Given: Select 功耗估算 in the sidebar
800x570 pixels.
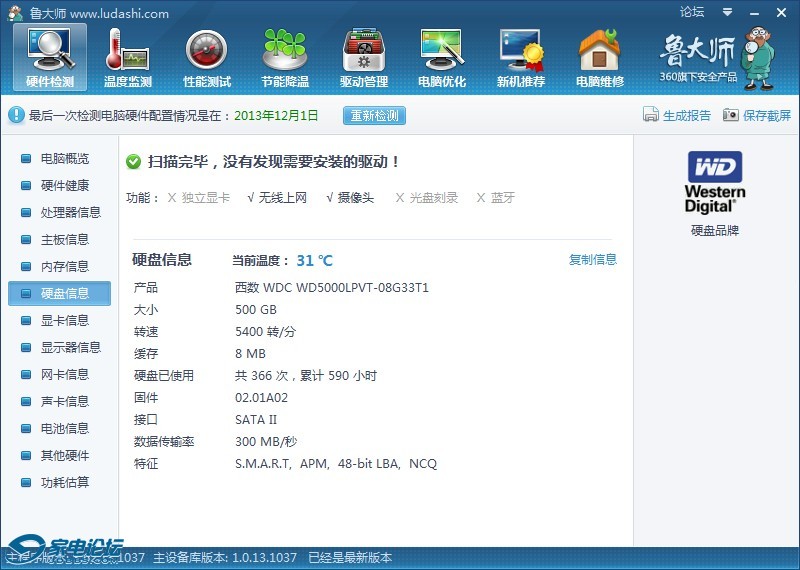Looking at the screenshot, I should pos(59,483).
